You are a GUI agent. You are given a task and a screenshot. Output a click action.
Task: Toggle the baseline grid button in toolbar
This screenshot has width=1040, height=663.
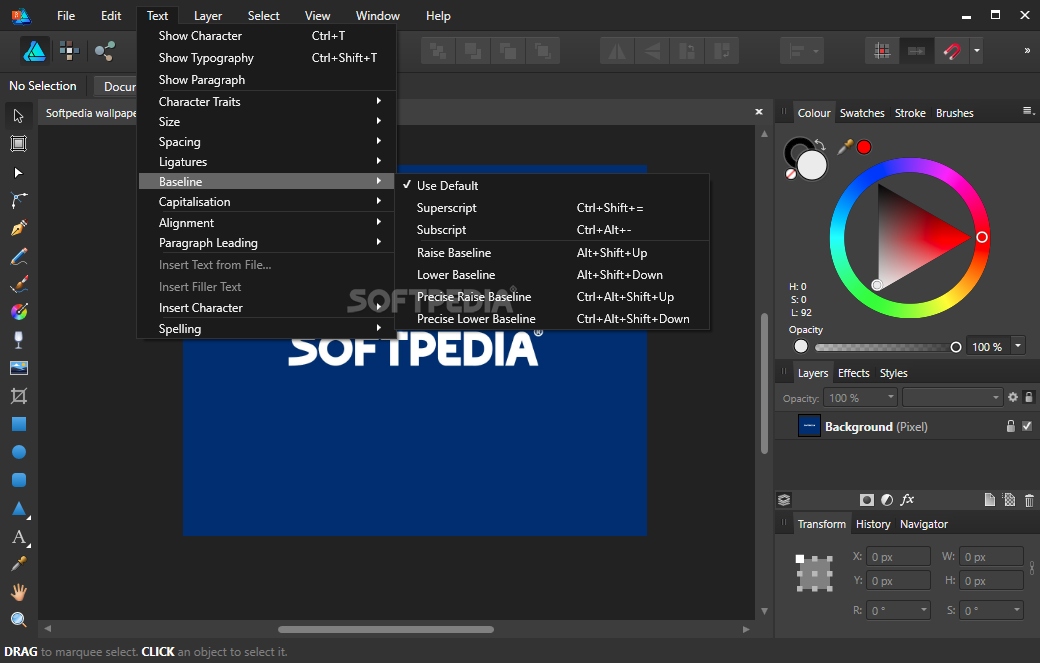(x=916, y=51)
